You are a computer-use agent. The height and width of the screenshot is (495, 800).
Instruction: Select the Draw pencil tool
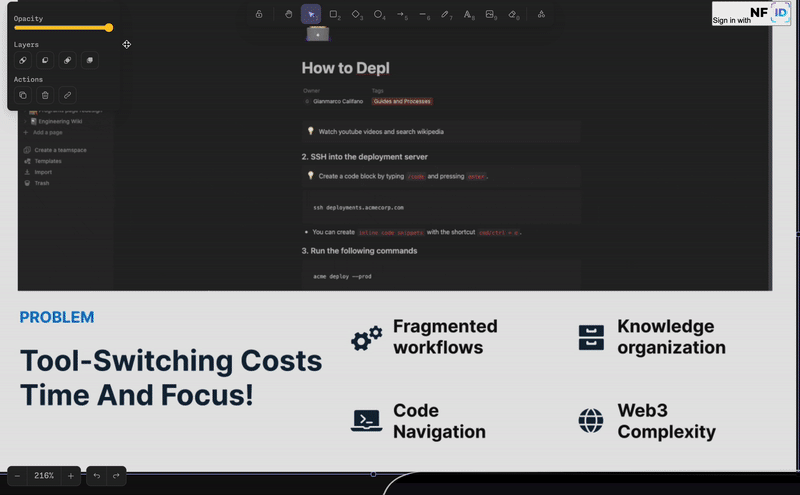[x=446, y=14]
